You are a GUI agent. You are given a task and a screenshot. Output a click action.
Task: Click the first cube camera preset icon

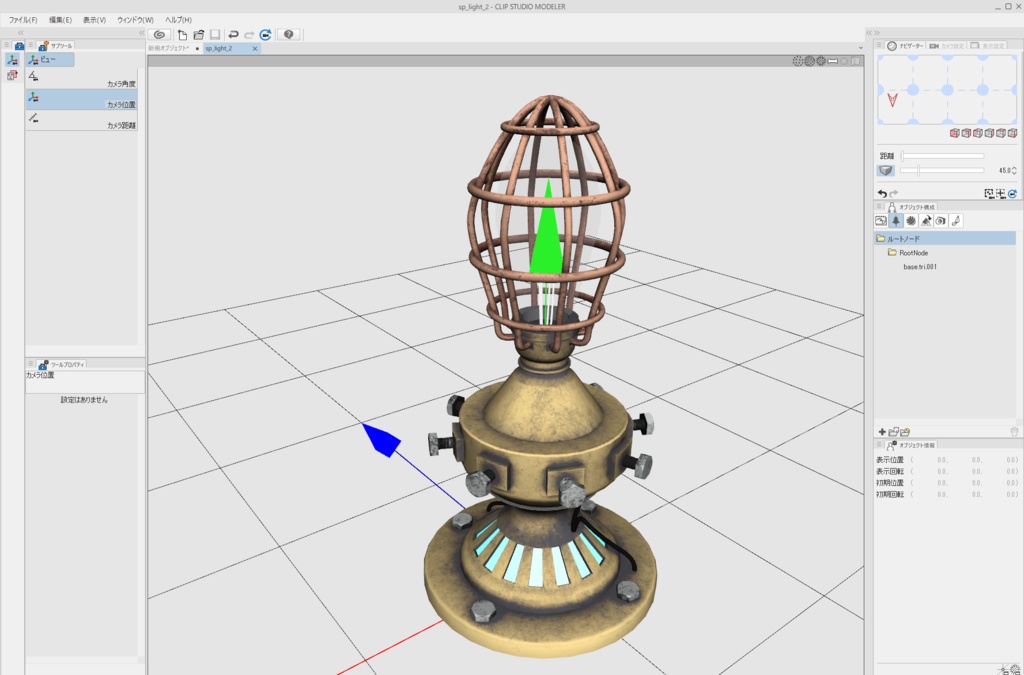point(955,133)
